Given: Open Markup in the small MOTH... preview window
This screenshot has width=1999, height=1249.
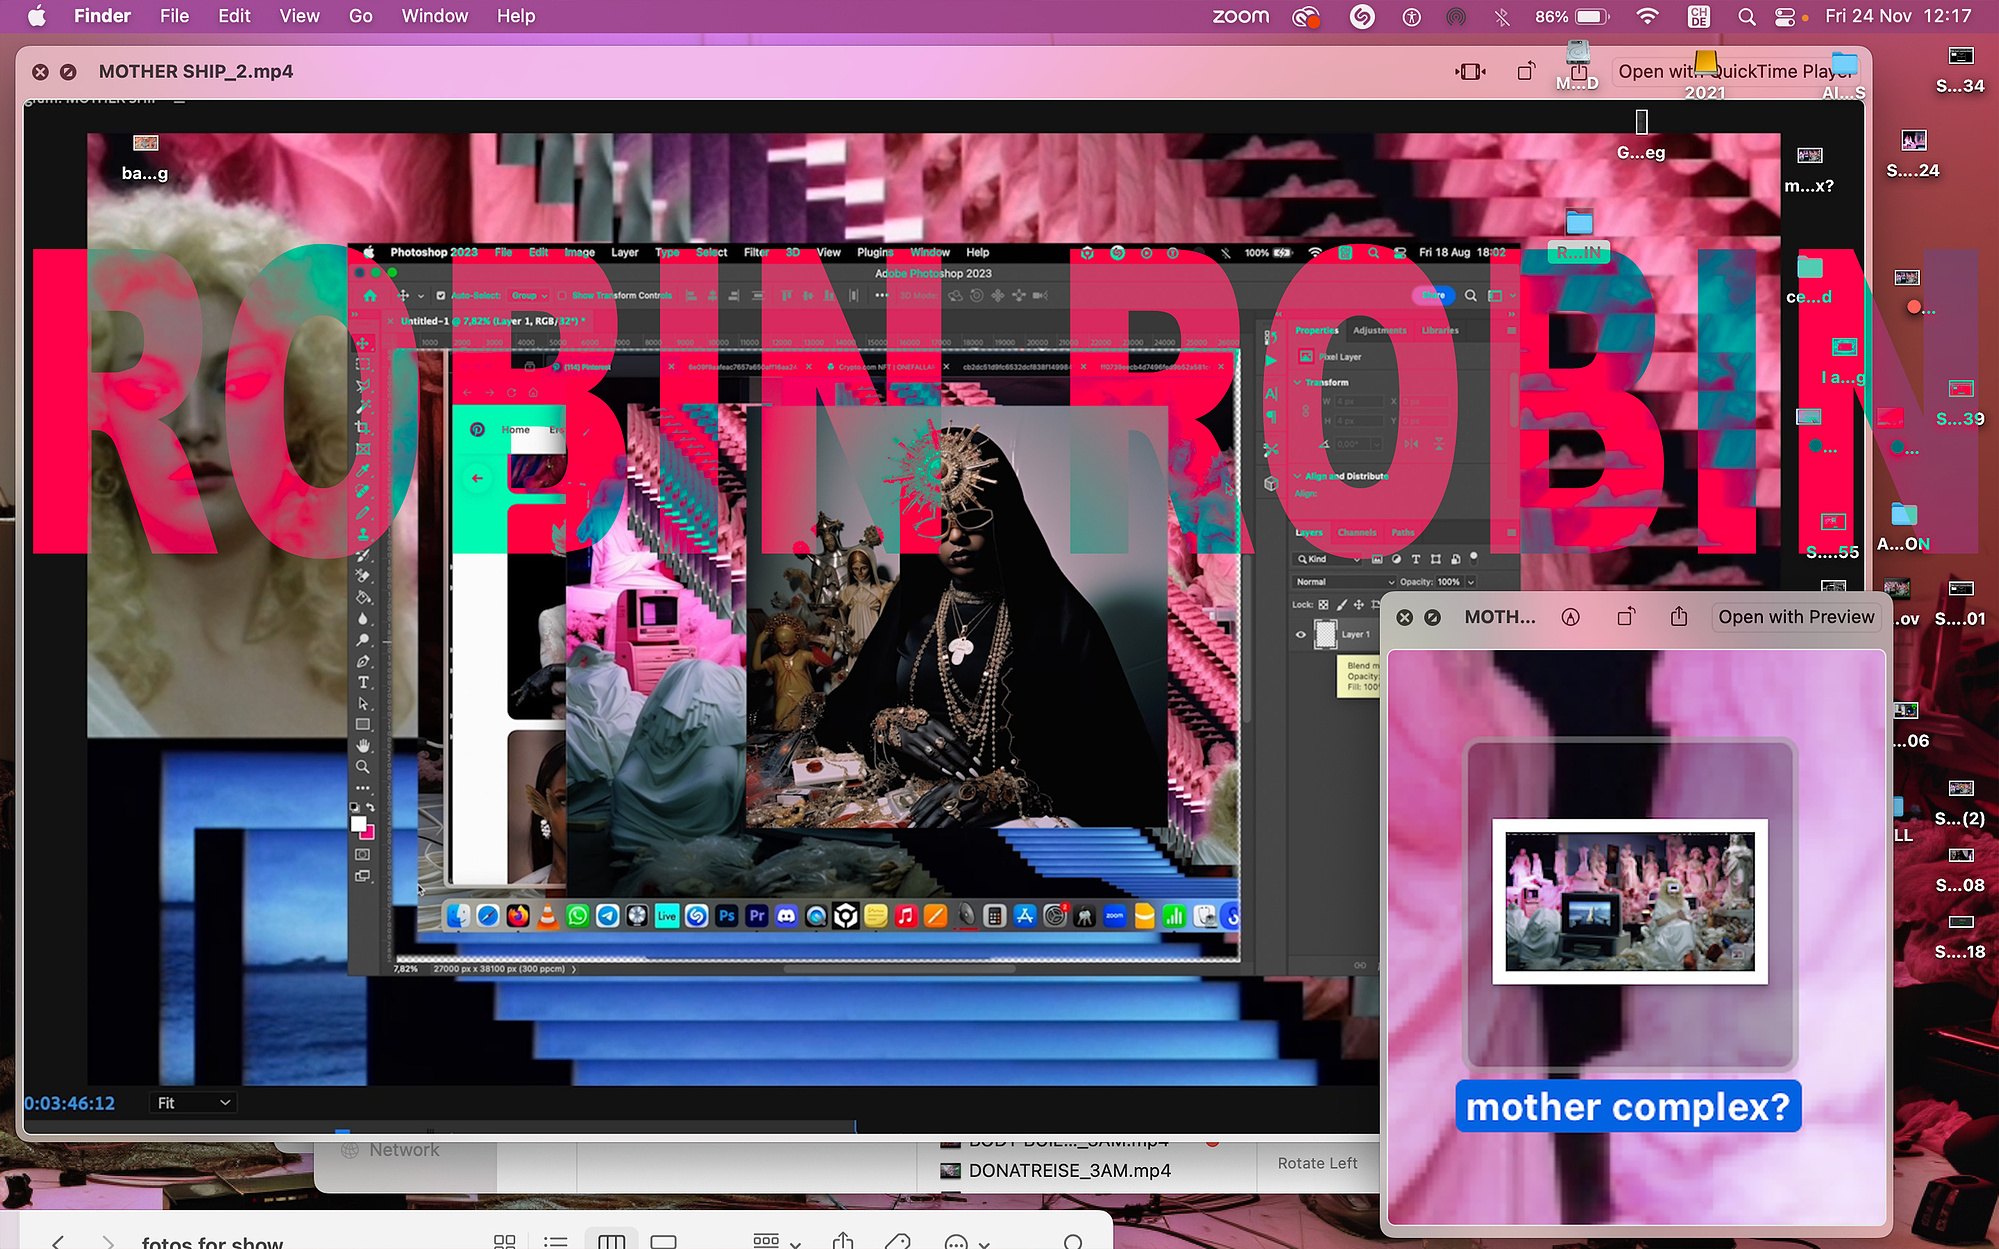Looking at the screenshot, I should [1571, 617].
